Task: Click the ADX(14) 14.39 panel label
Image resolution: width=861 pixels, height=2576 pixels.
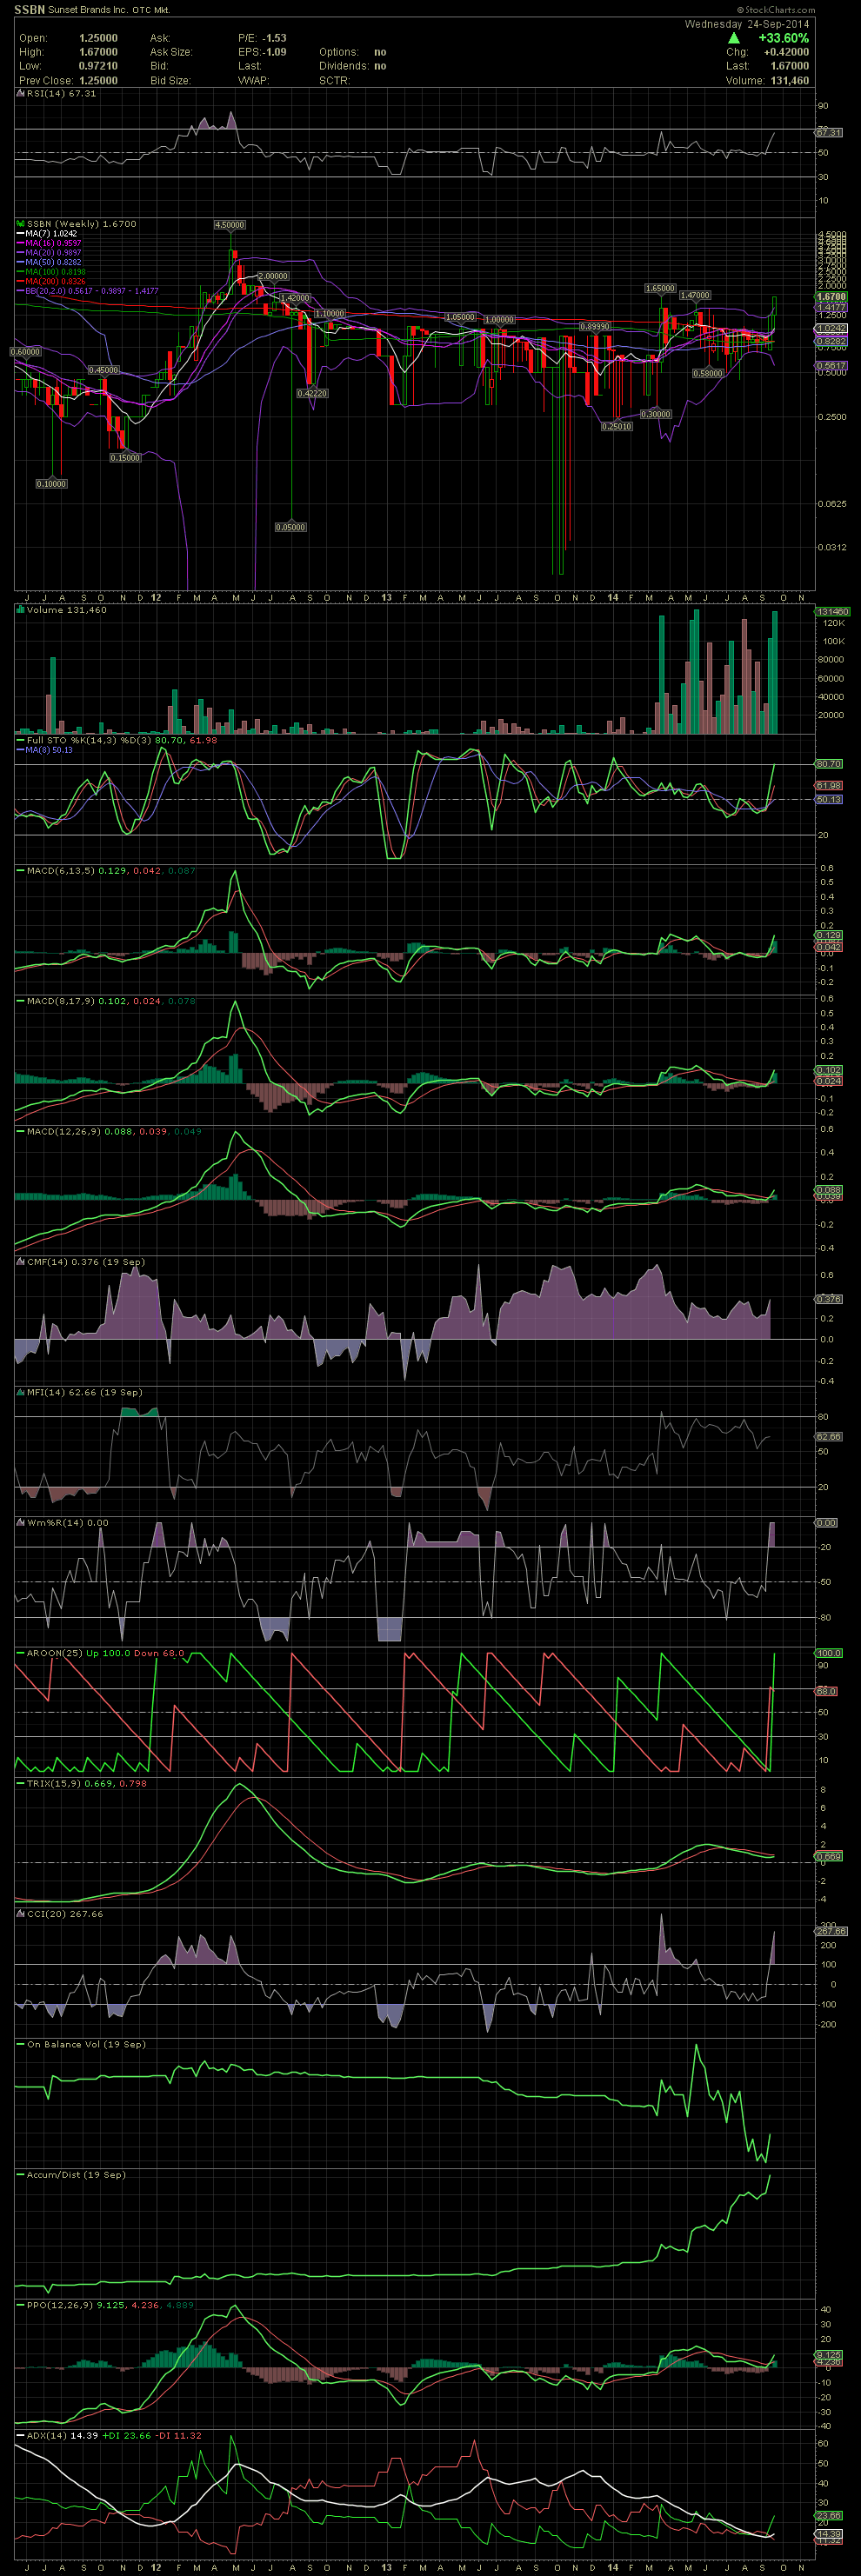Action: point(108,2435)
